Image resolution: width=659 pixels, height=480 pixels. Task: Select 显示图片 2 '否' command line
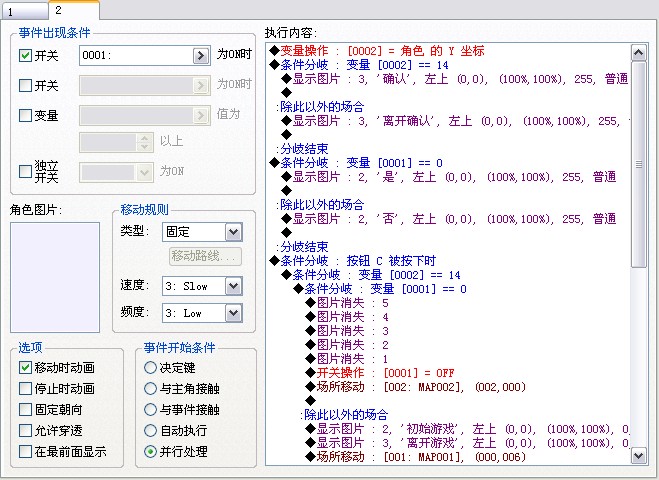click(448, 219)
